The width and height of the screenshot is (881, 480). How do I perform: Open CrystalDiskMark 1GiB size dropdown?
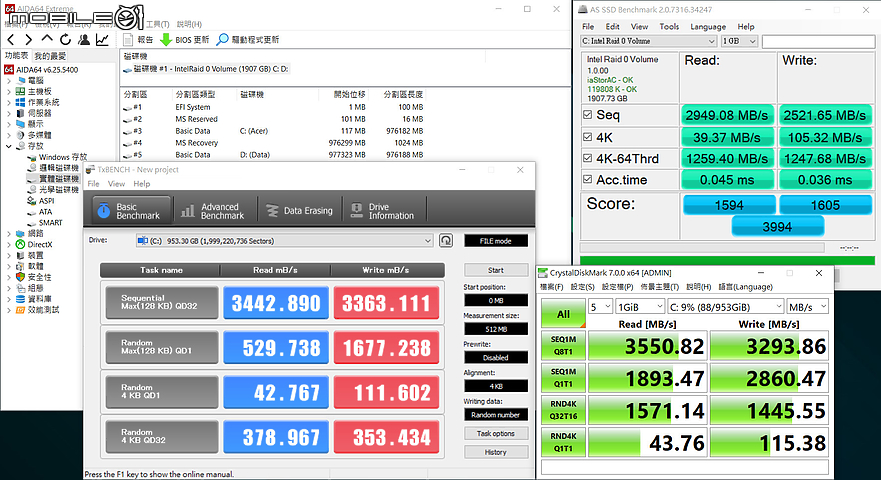click(x=641, y=307)
